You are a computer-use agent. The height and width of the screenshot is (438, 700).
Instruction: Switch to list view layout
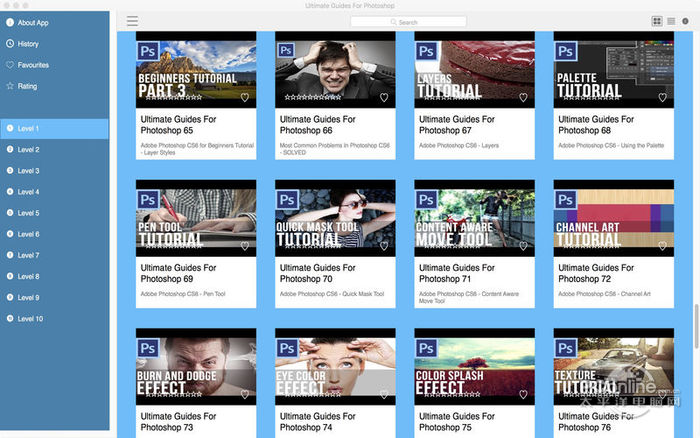point(671,21)
